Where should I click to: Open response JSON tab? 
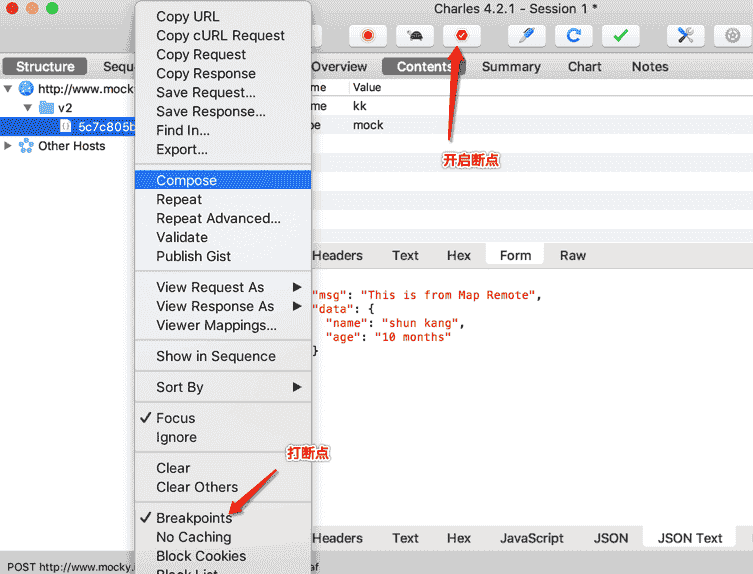pyautogui.click(x=610, y=538)
